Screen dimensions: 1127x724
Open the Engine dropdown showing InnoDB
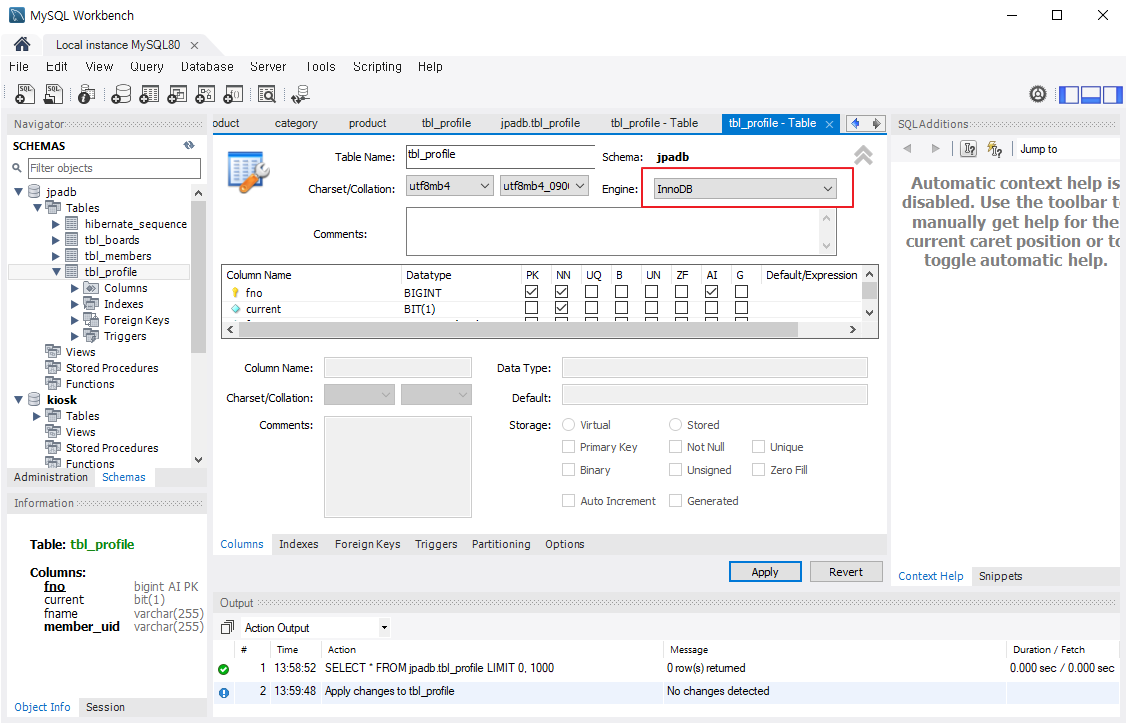tap(745, 189)
